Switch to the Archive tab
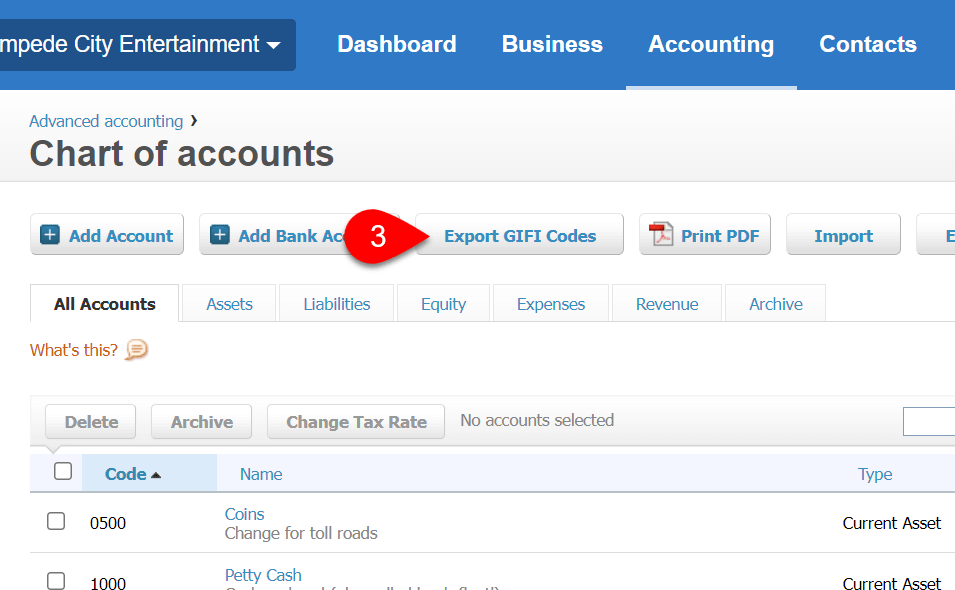 coord(774,303)
